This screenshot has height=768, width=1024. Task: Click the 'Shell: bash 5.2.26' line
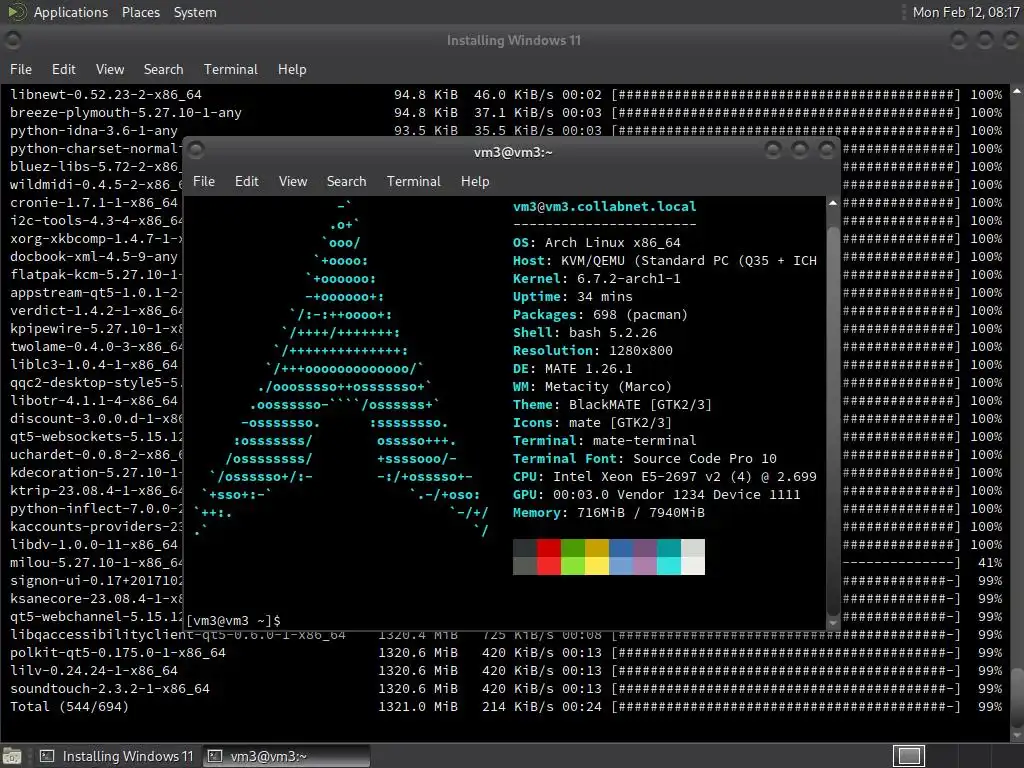[584, 332]
